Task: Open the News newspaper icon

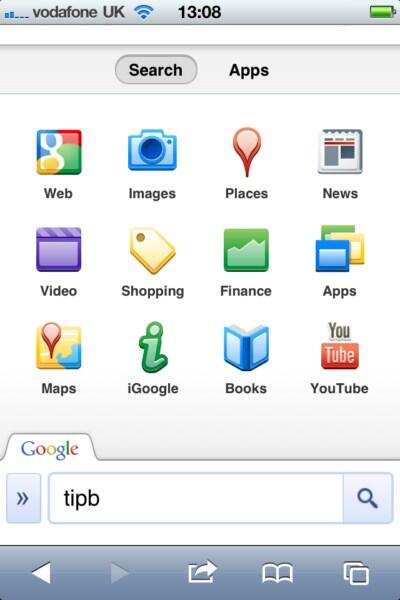Action: (340, 152)
